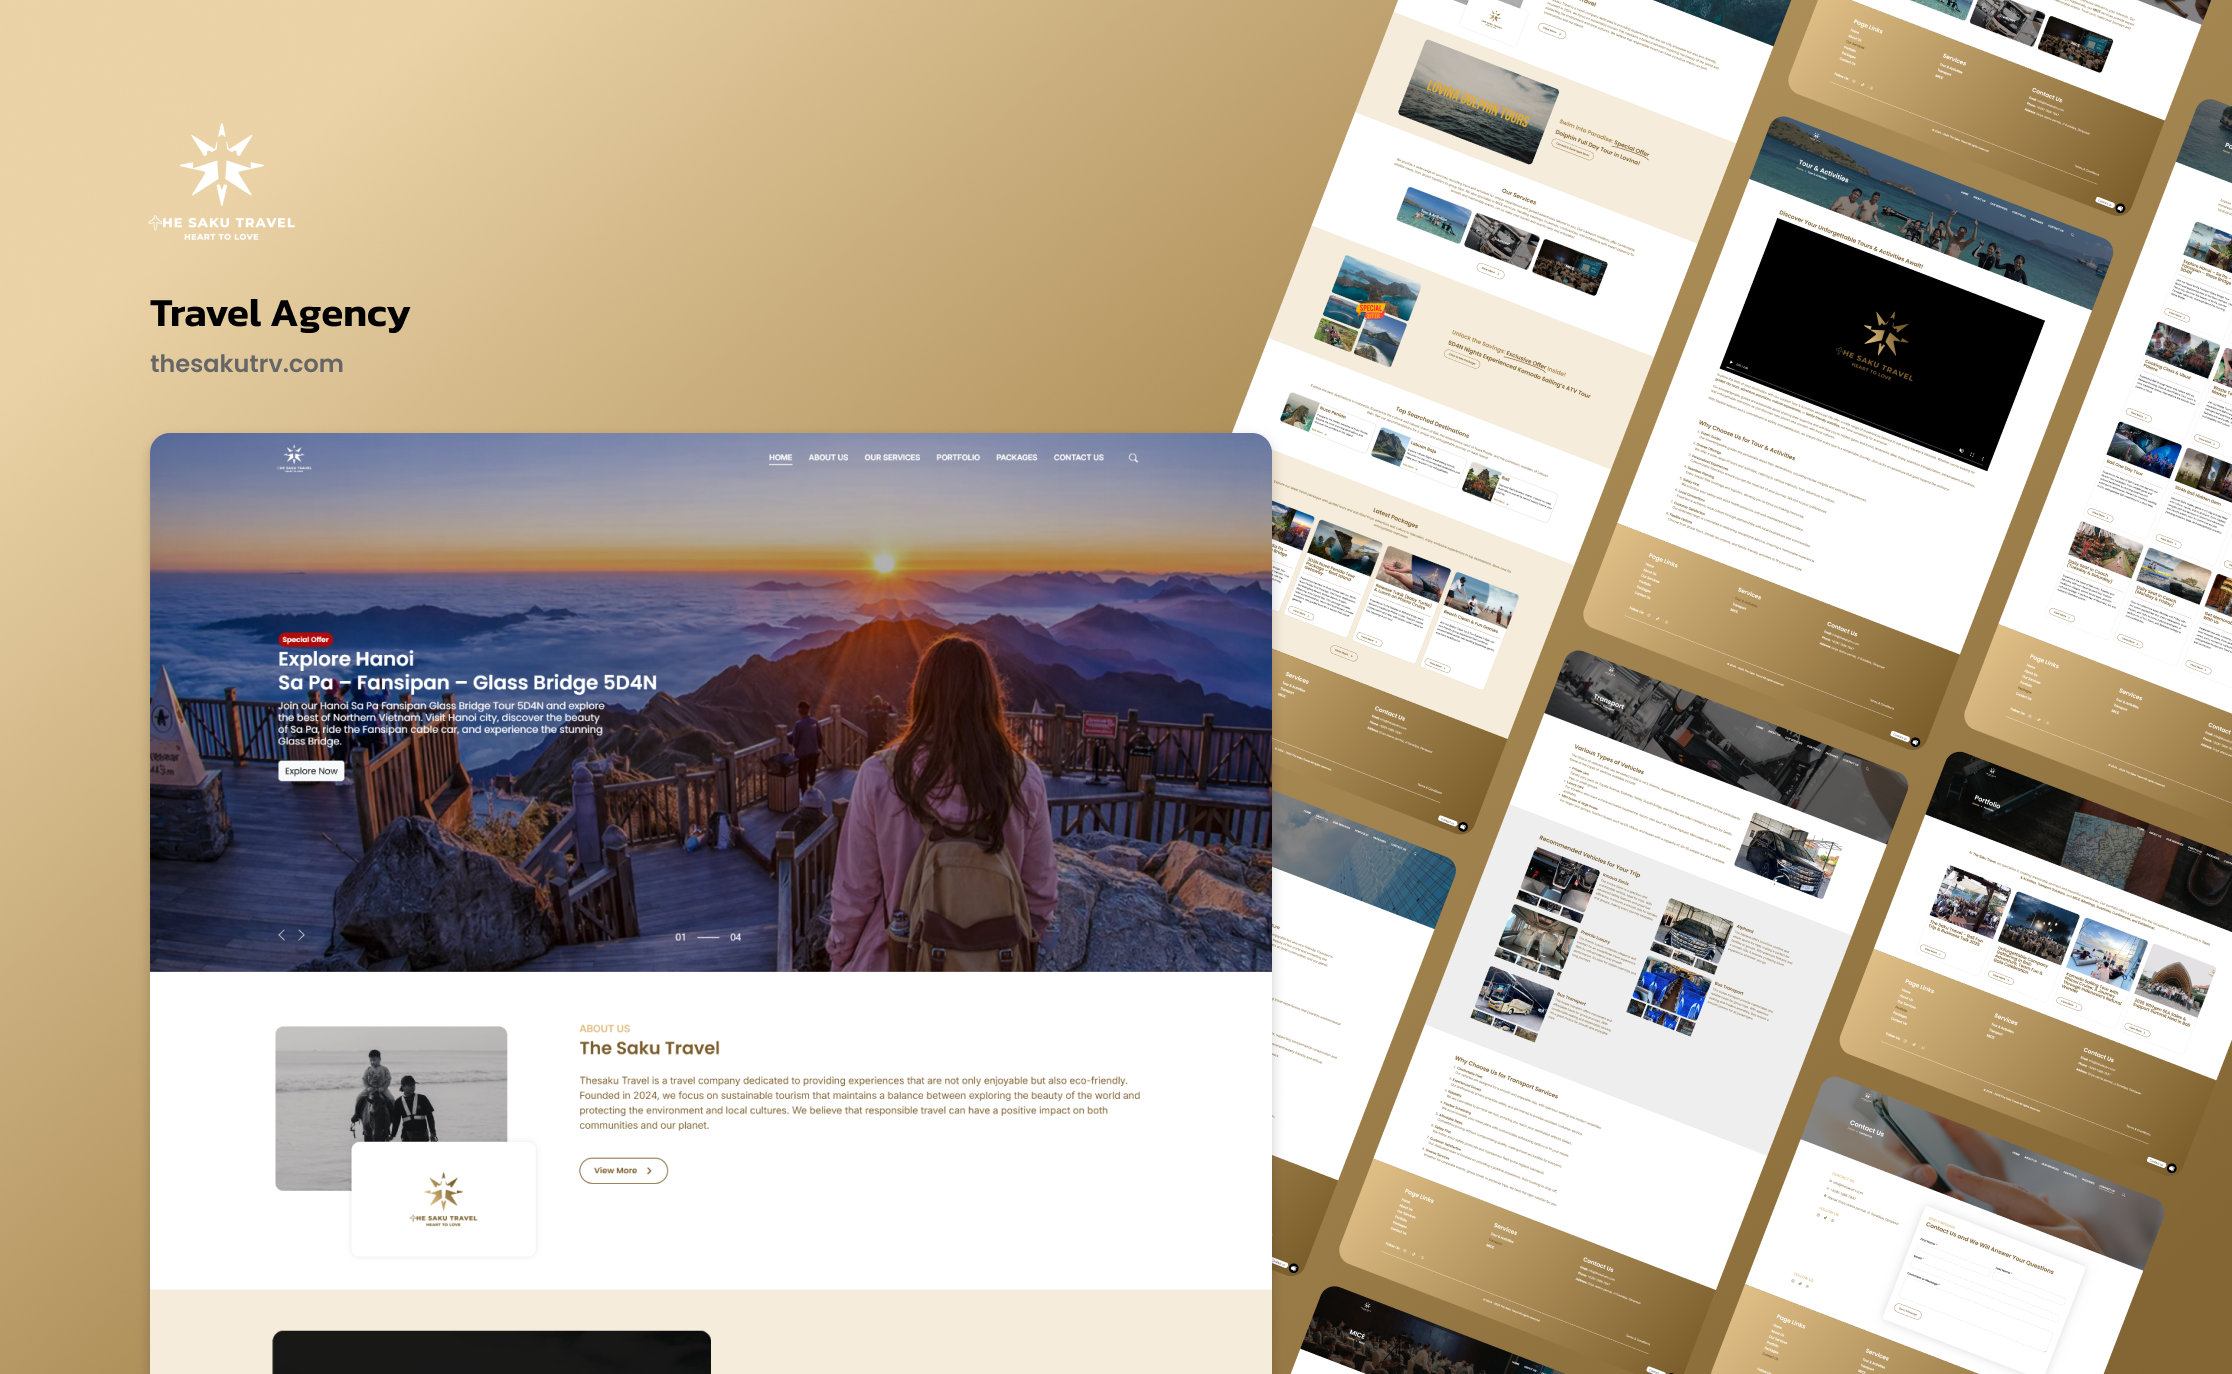Click the red Special Offer badge
This screenshot has width=2232, height=1374.
(x=305, y=639)
